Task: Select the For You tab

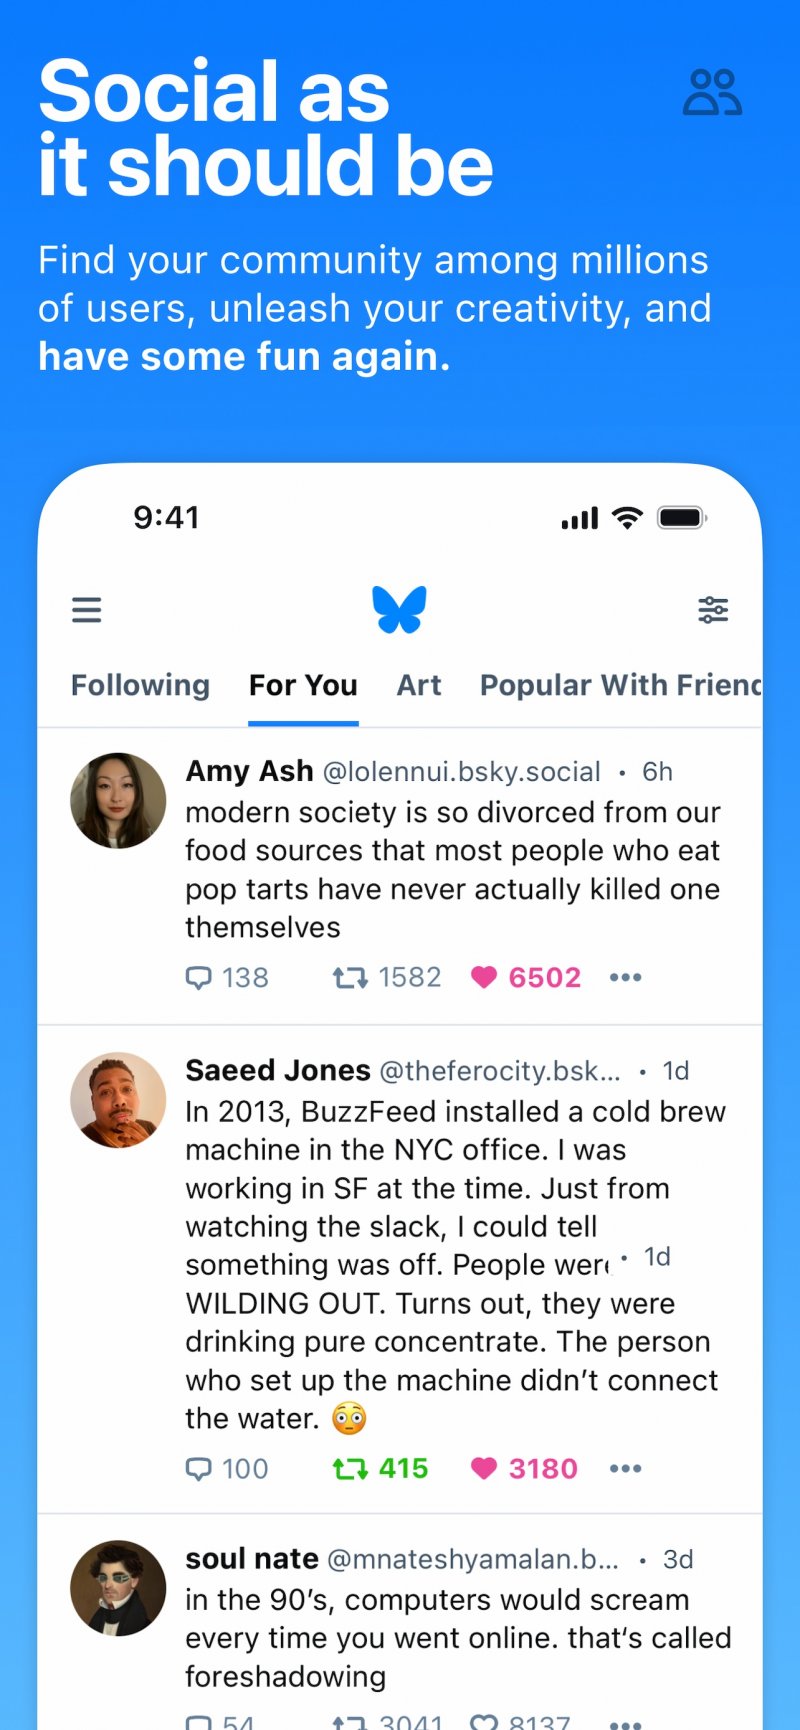Action: pyautogui.click(x=303, y=685)
